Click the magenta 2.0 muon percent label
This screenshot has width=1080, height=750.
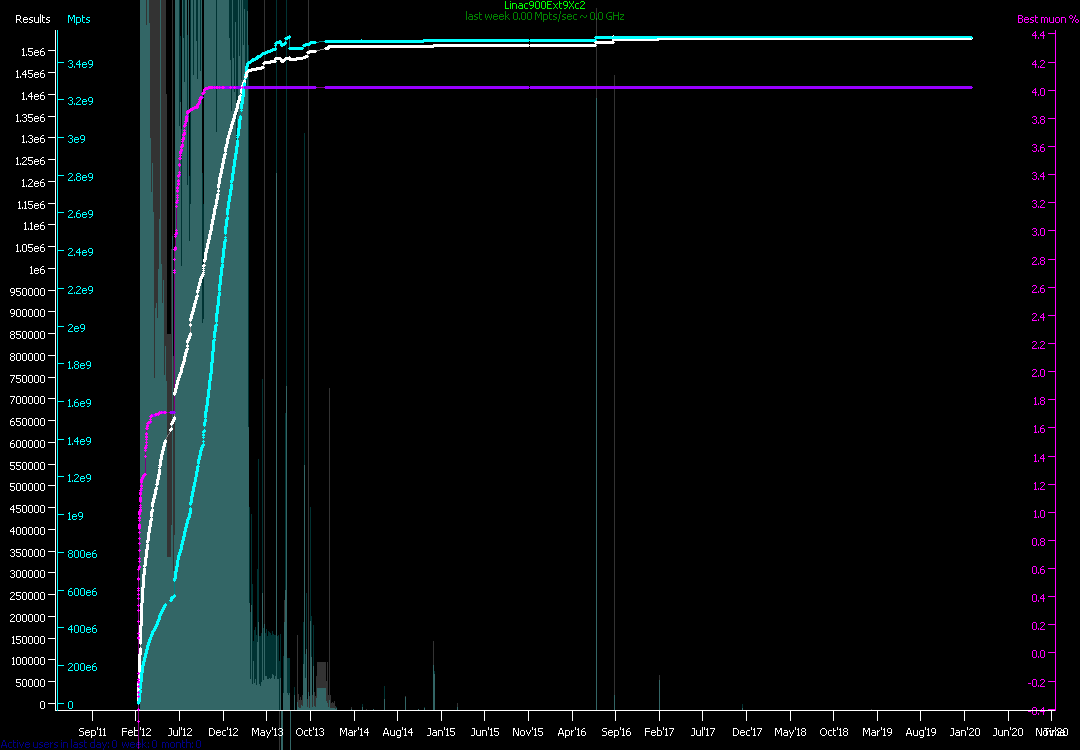pos(1039,372)
